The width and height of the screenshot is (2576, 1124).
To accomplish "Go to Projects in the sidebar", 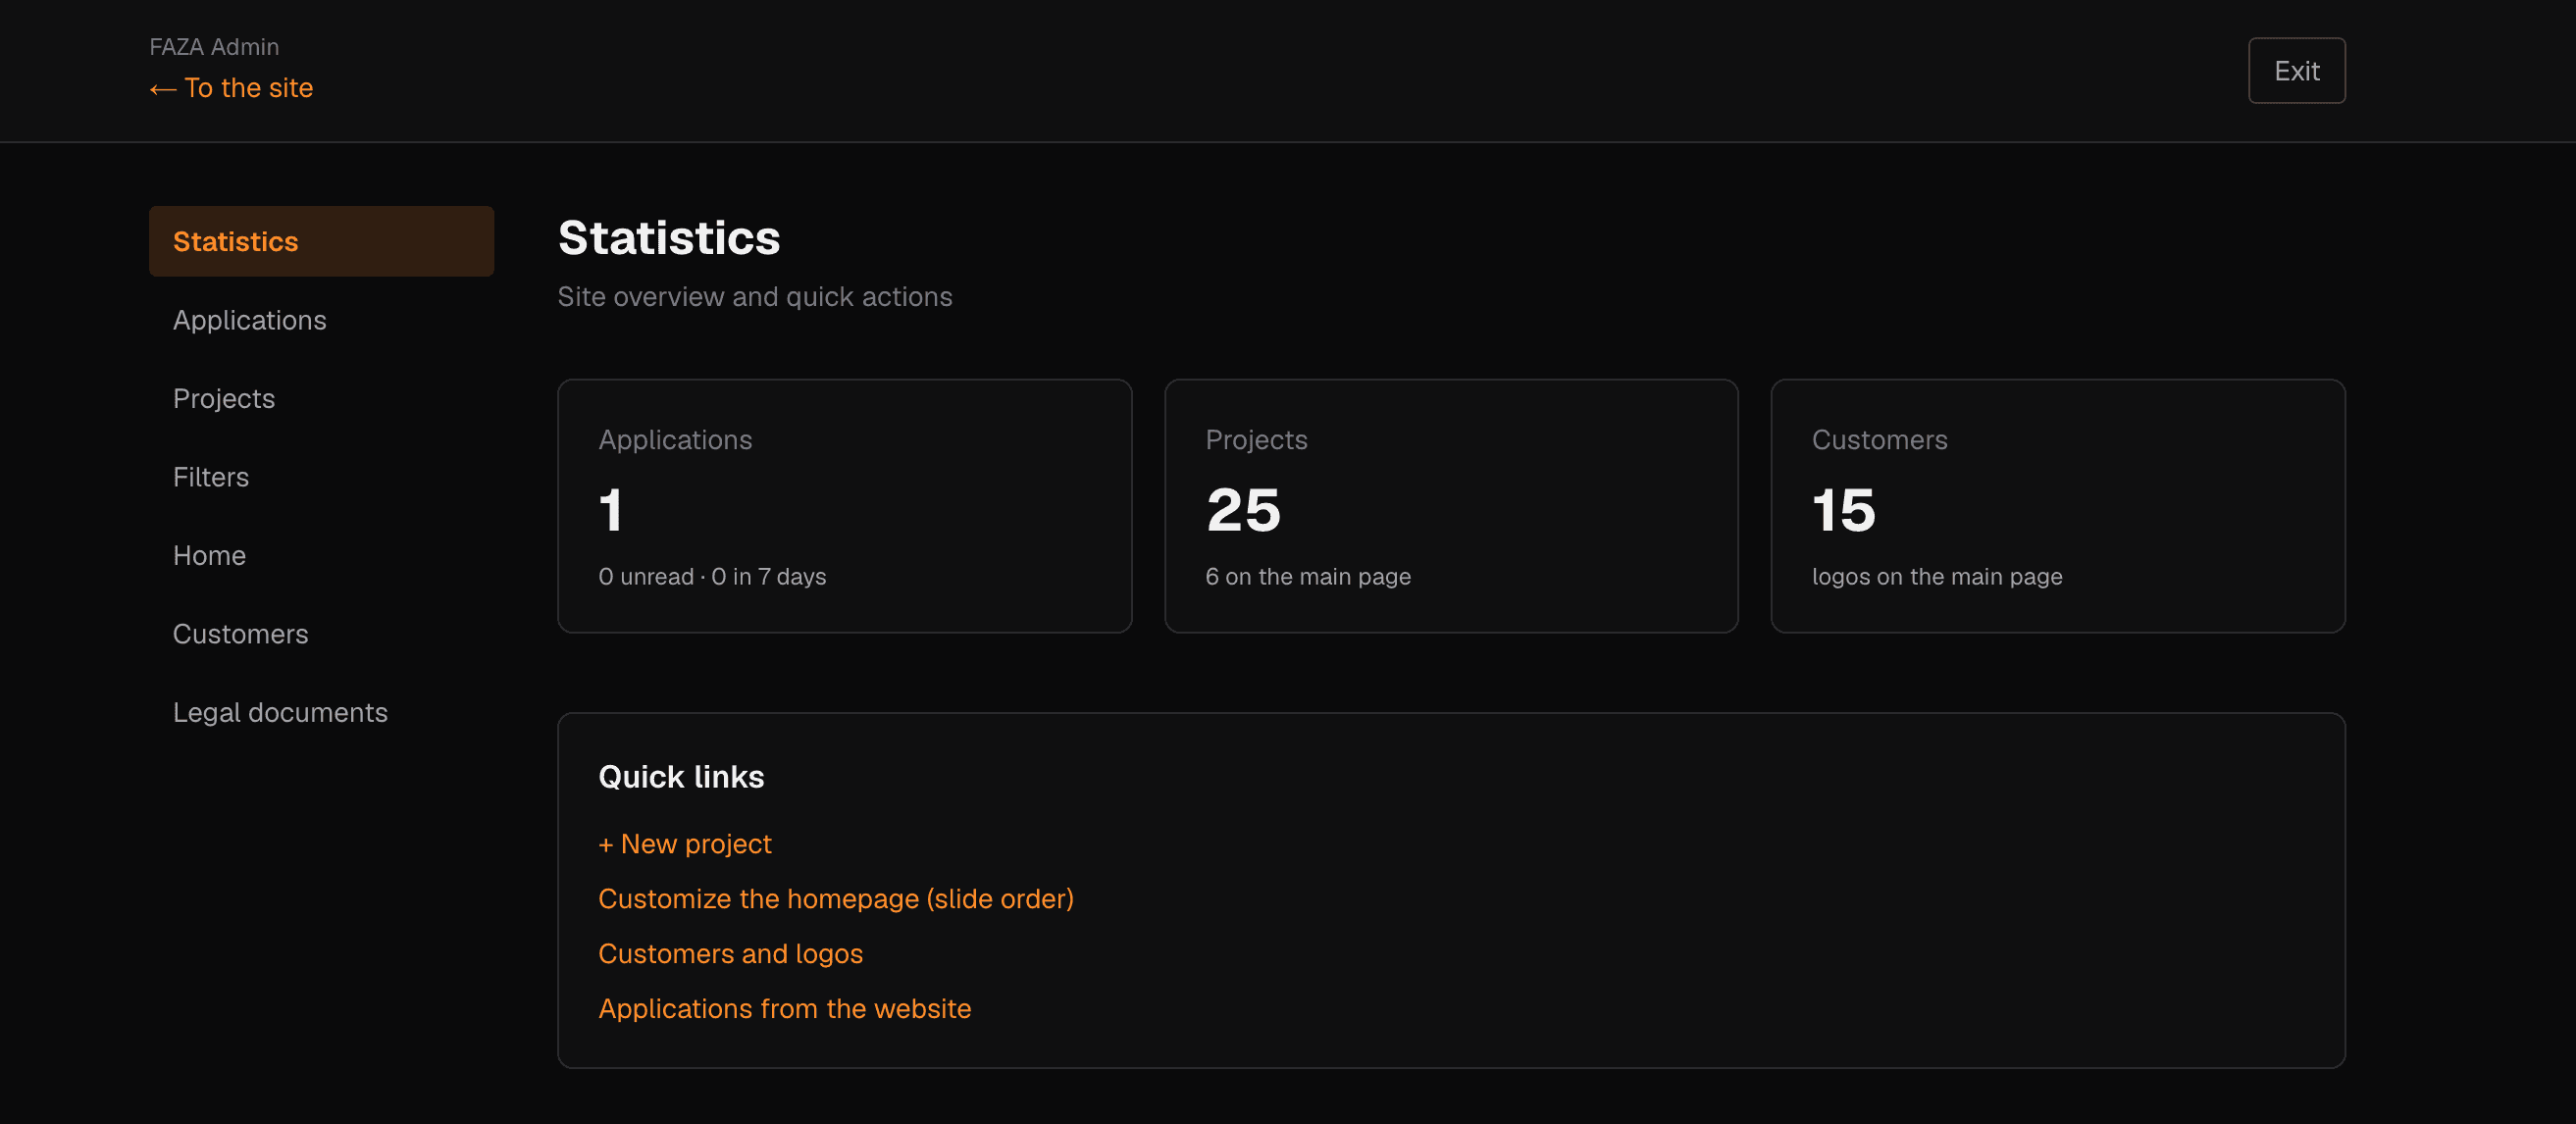I will coord(321,398).
